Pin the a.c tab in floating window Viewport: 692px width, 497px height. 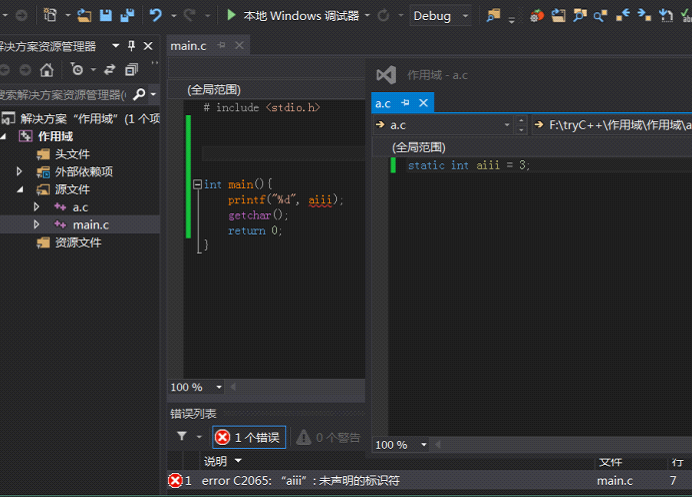[x=405, y=102]
